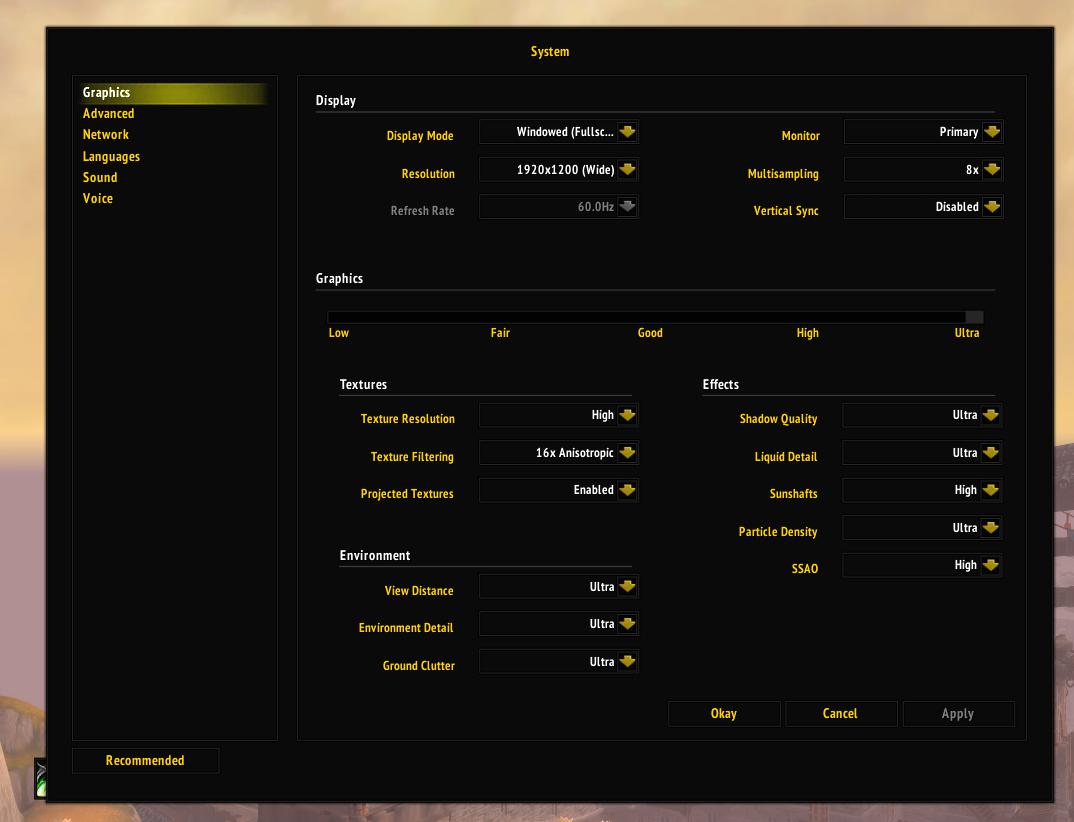Click the Recommended settings button
The image size is (1074, 822).
pyautogui.click(x=145, y=761)
